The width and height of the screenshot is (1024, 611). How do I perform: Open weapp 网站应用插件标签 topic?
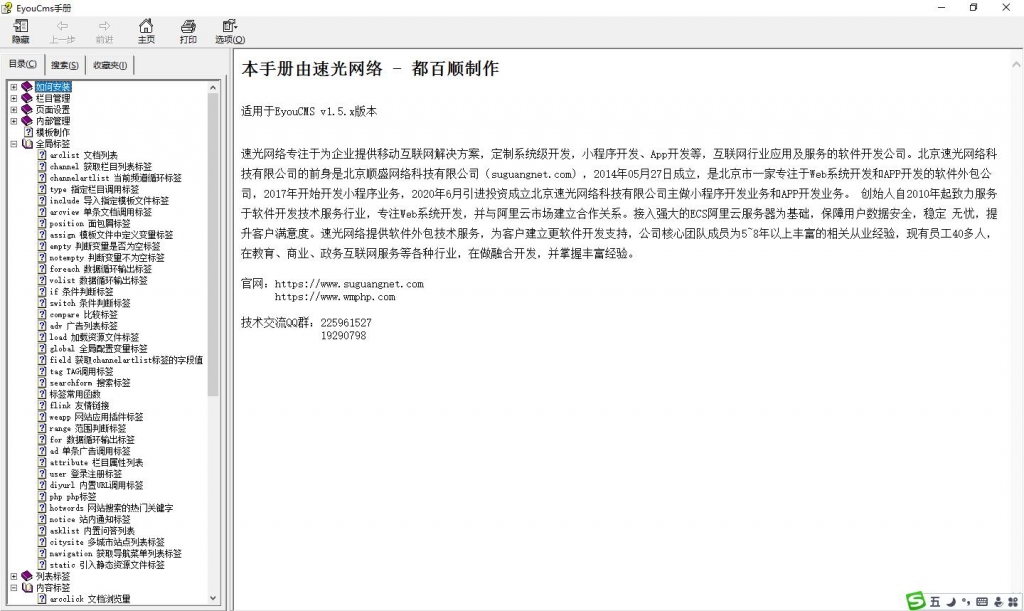[x=97, y=417]
